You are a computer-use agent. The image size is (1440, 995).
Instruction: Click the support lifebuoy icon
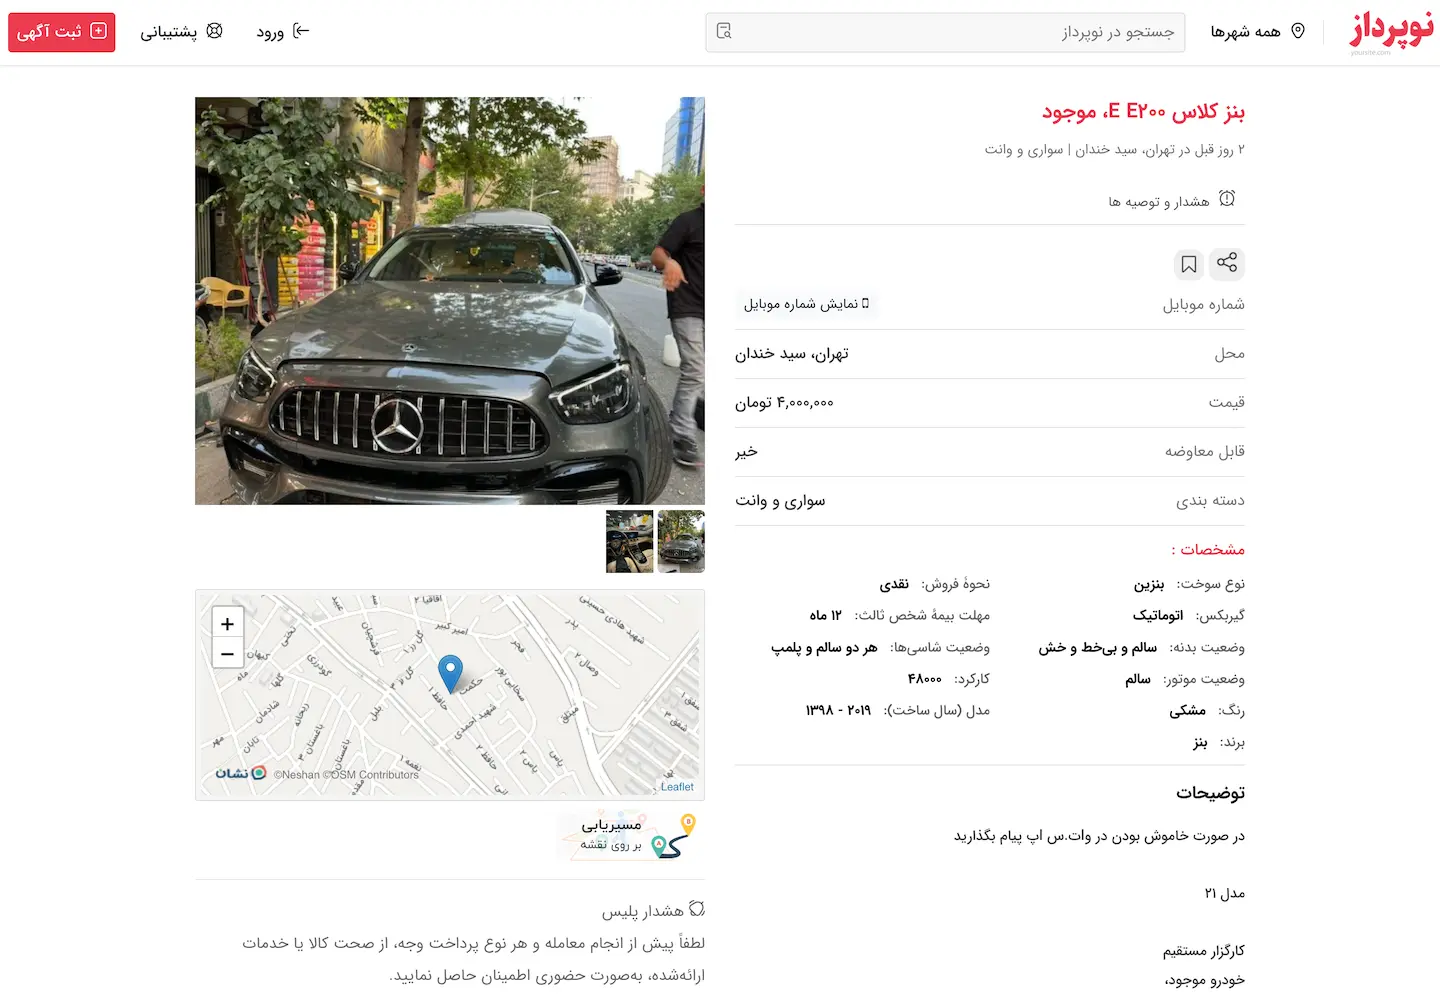tap(214, 31)
